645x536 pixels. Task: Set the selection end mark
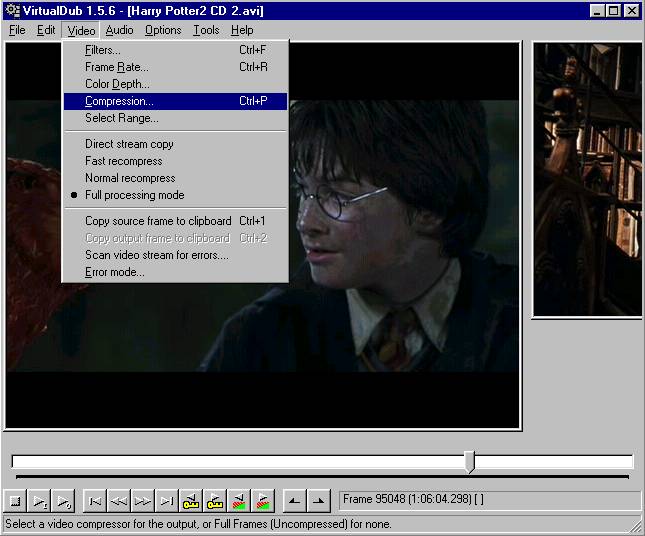(319, 500)
